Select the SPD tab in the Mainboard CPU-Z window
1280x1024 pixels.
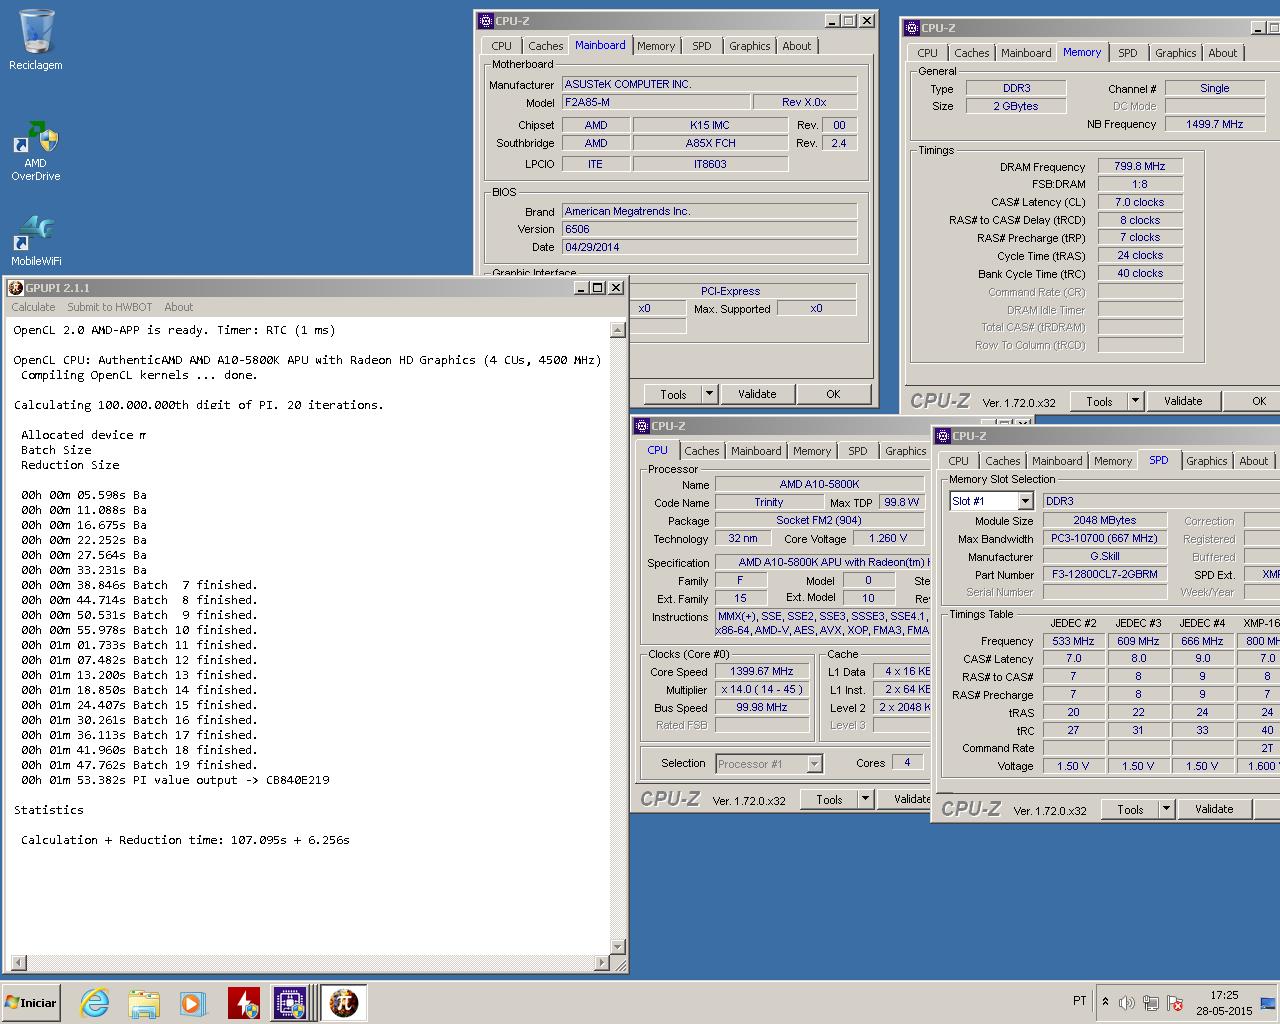(702, 46)
